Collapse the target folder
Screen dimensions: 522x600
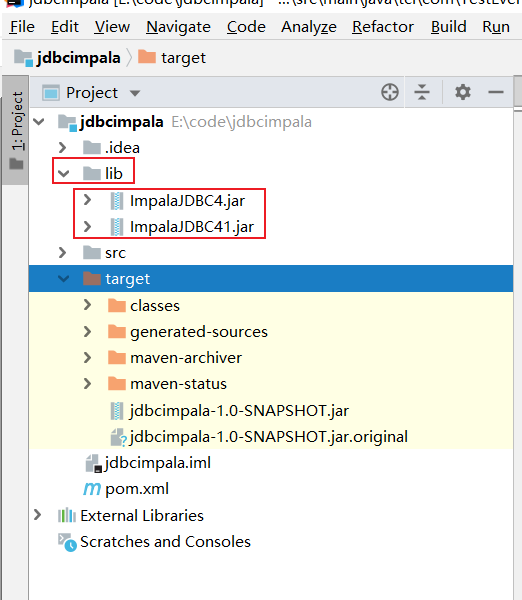[64, 279]
